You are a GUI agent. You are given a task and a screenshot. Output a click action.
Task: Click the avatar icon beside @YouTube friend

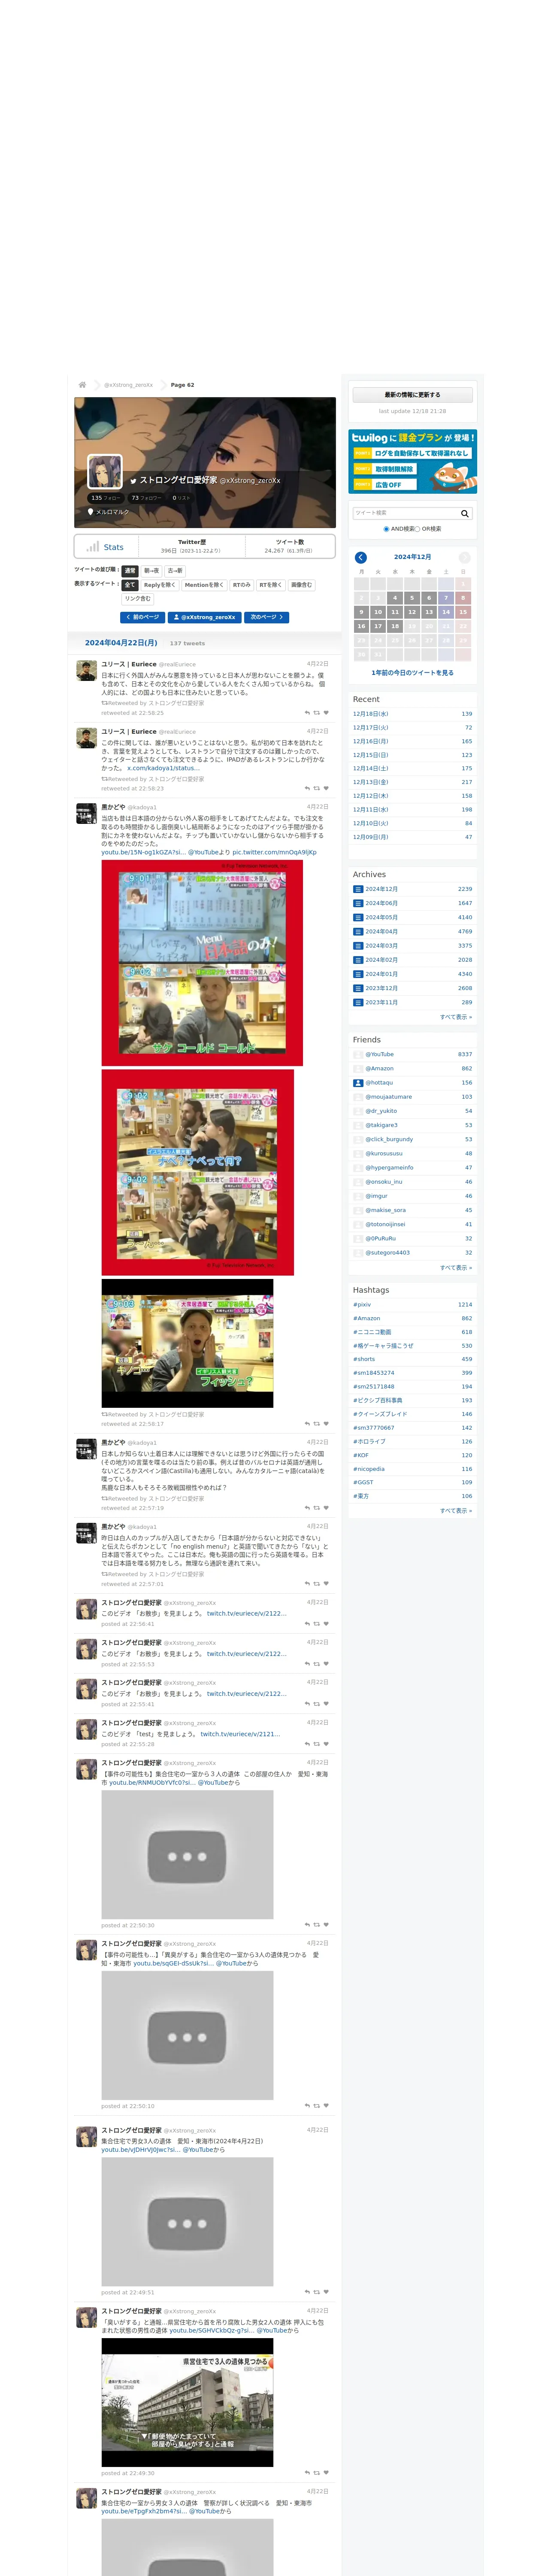click(358, 1054)
